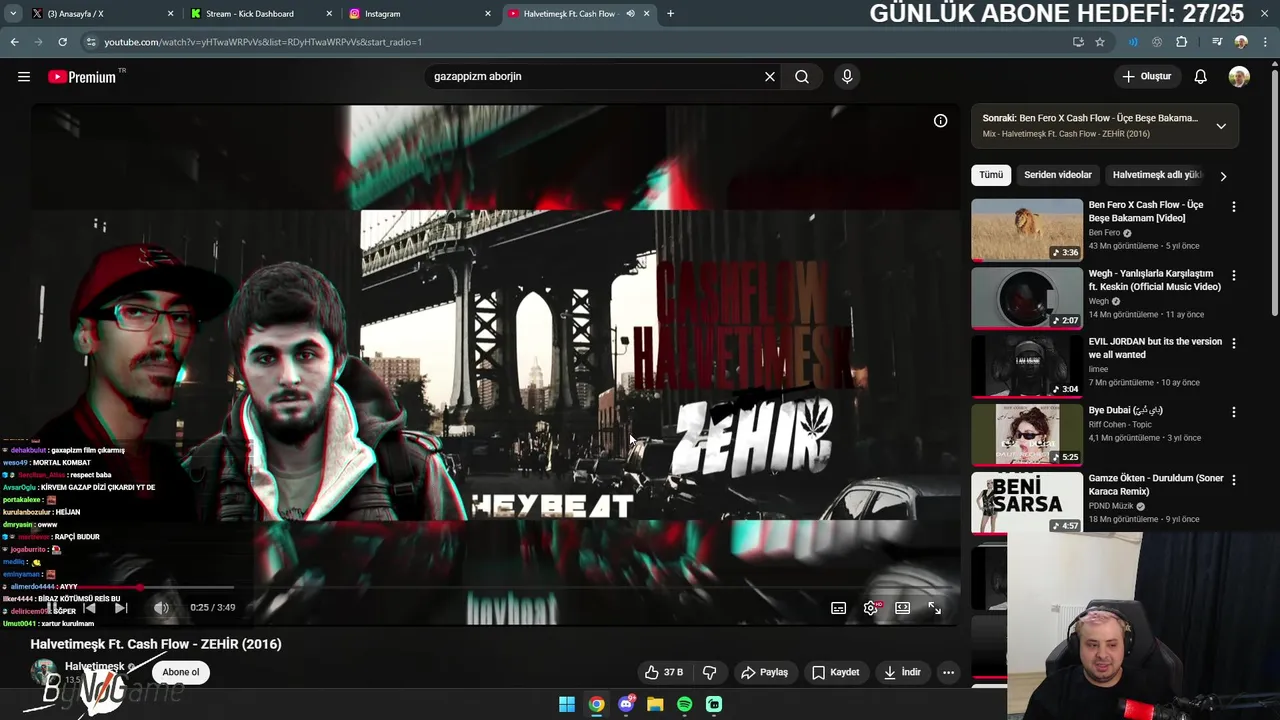This screenshot has height=720, width=1280.
Task: Open a new browser tab
Action: click(670, 14)
